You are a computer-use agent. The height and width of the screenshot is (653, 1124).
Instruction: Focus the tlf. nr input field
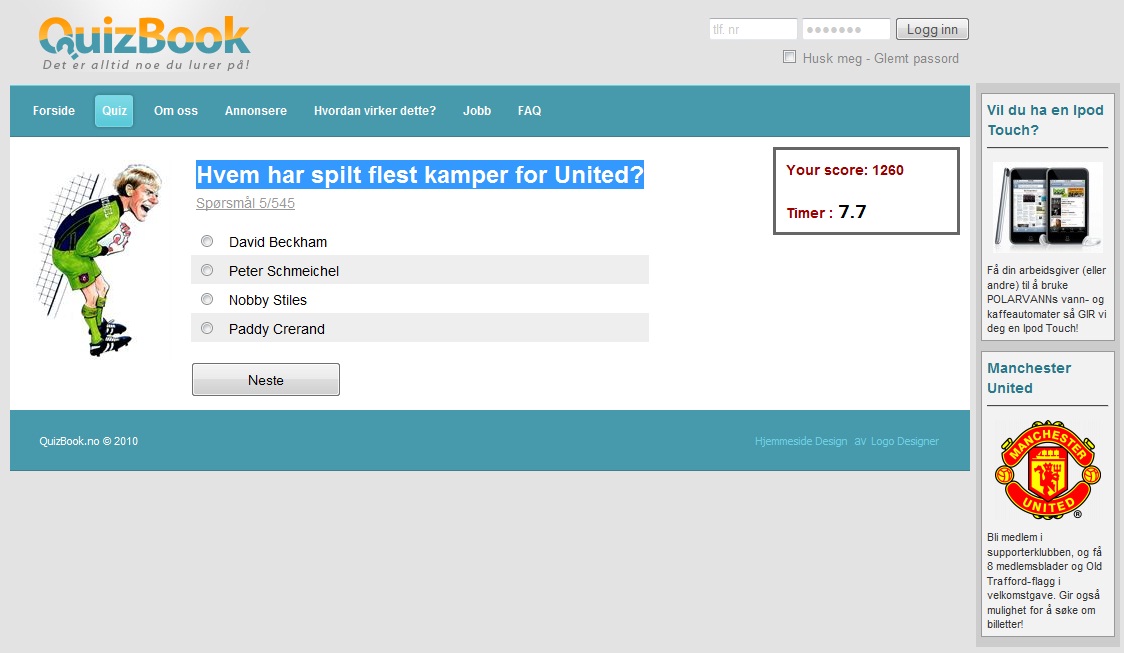pyautogui.click(x=753, y=29)
